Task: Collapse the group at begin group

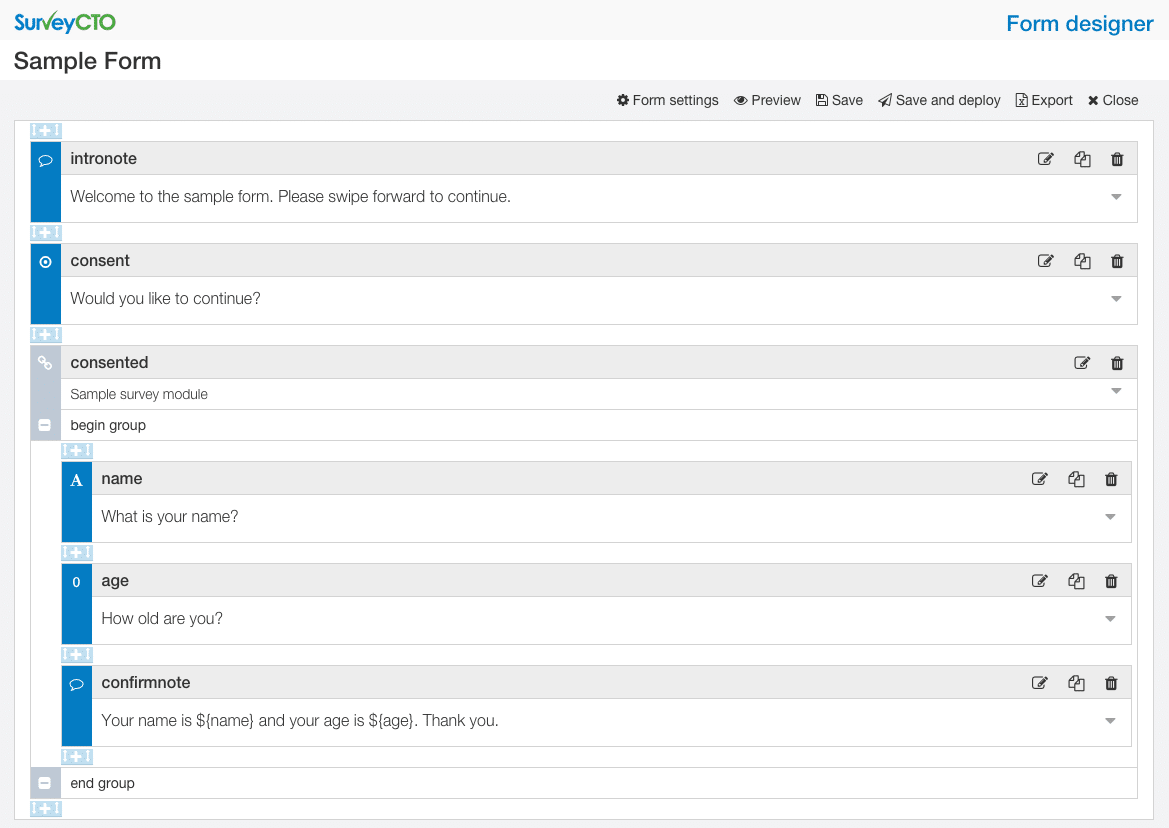Action: click(45, 425)
